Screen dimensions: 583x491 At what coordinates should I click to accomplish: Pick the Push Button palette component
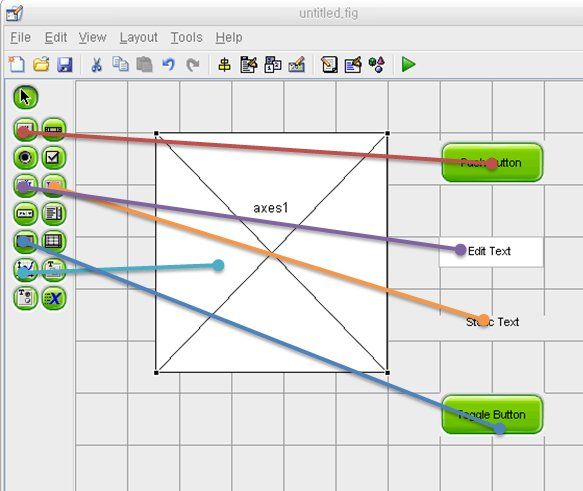[26, 130]
